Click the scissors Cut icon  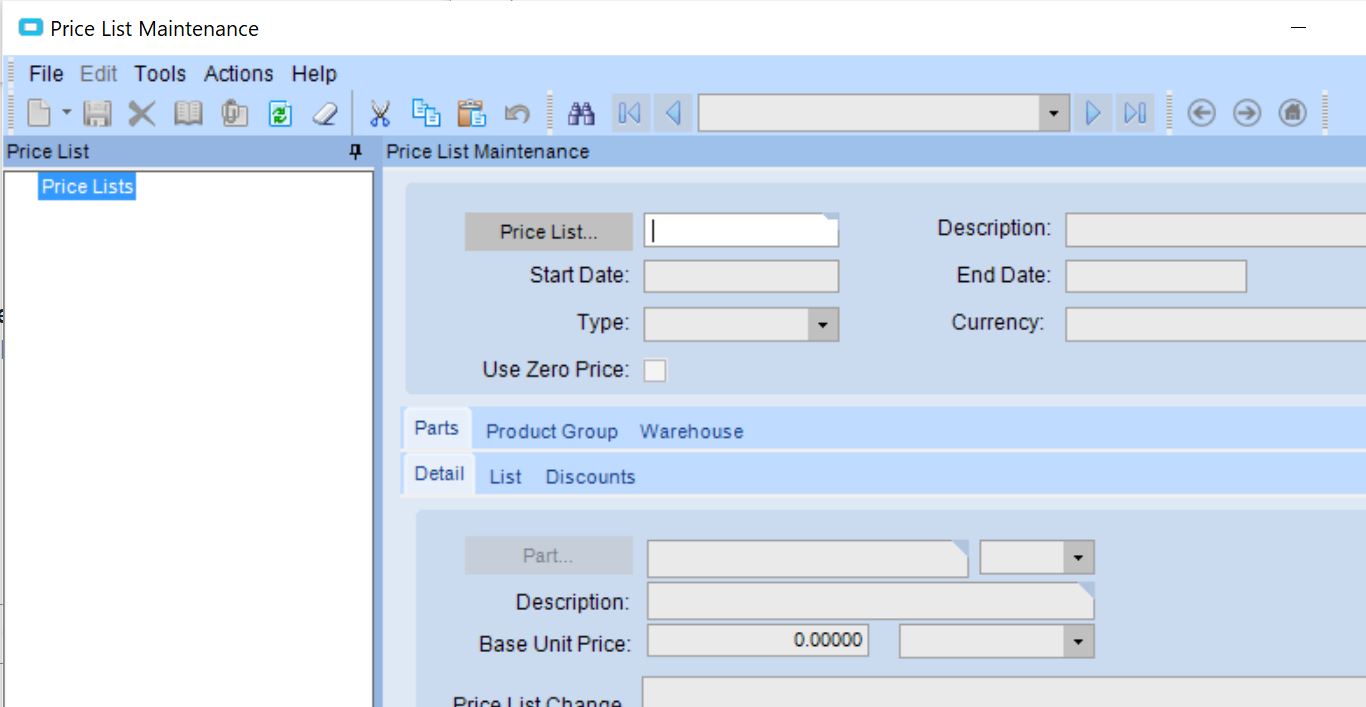380,113
